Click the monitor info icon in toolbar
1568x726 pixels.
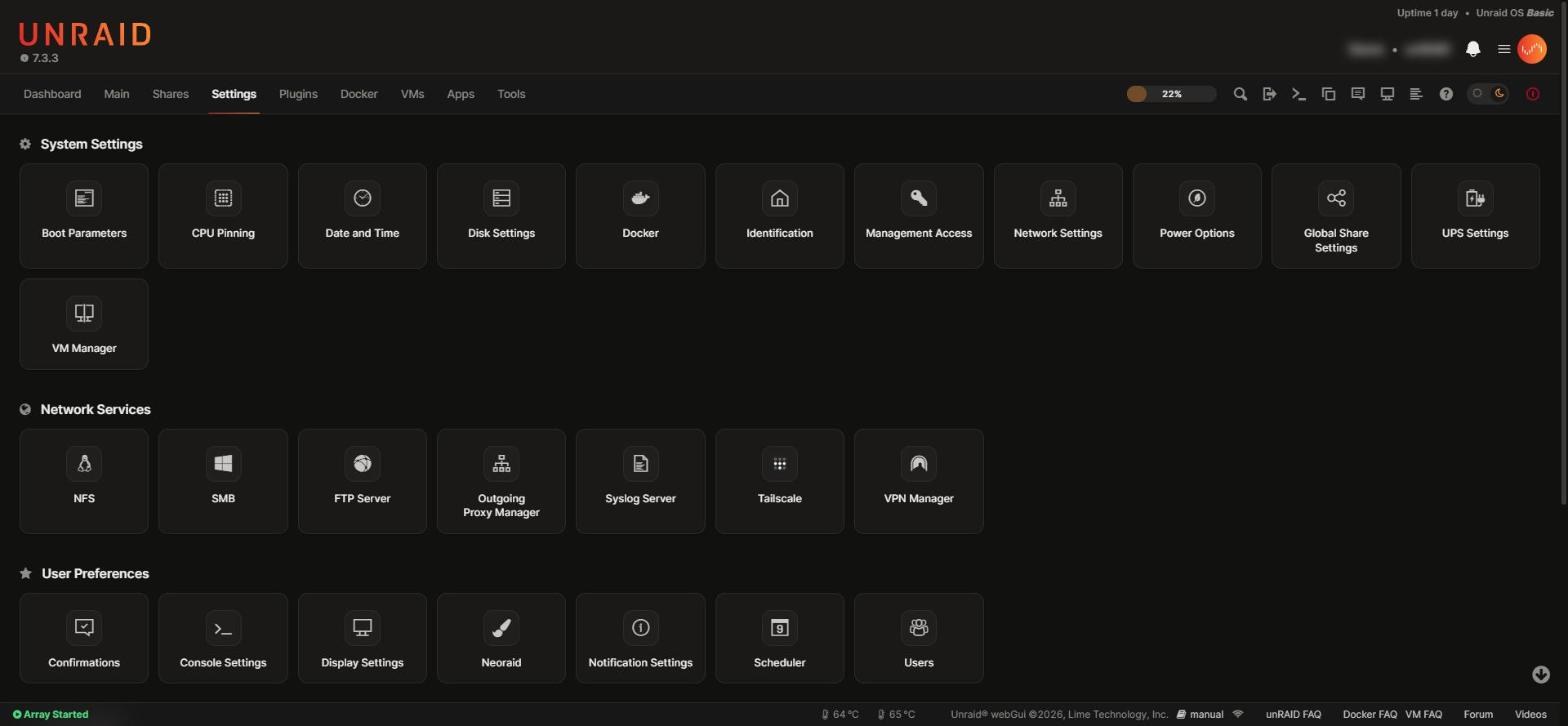coord(1387,94)
